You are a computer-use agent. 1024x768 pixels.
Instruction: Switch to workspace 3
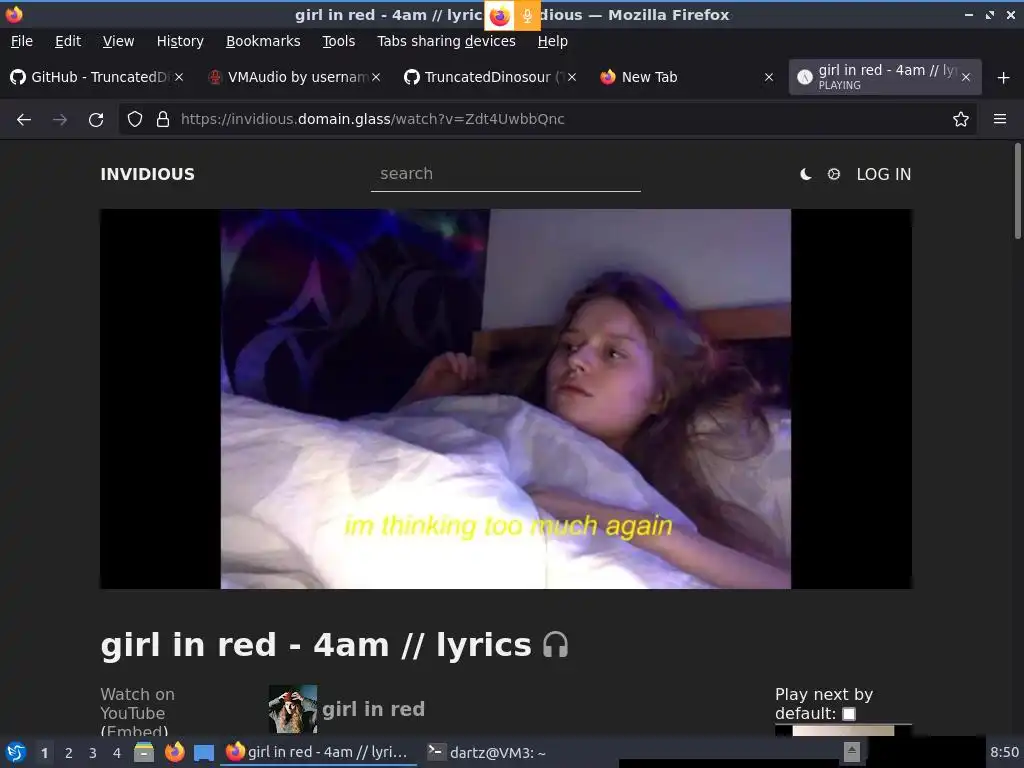tap(93, 753)
